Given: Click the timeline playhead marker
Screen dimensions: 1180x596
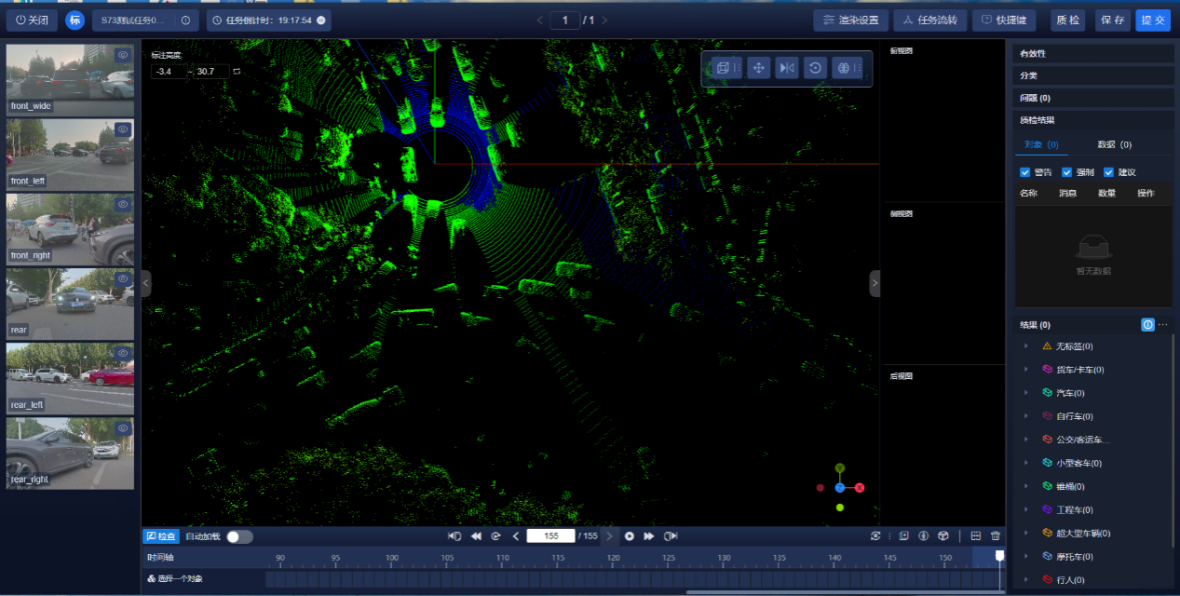Looking at the screenshot, I should 999,555.
